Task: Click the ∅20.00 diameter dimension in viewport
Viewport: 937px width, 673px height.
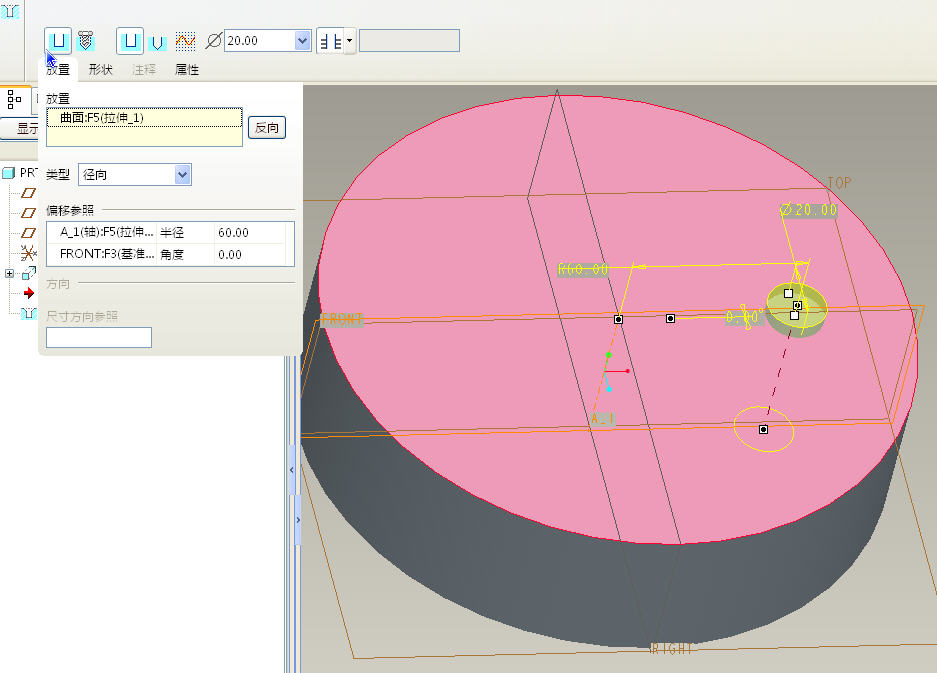Action: tap(809, 210)
